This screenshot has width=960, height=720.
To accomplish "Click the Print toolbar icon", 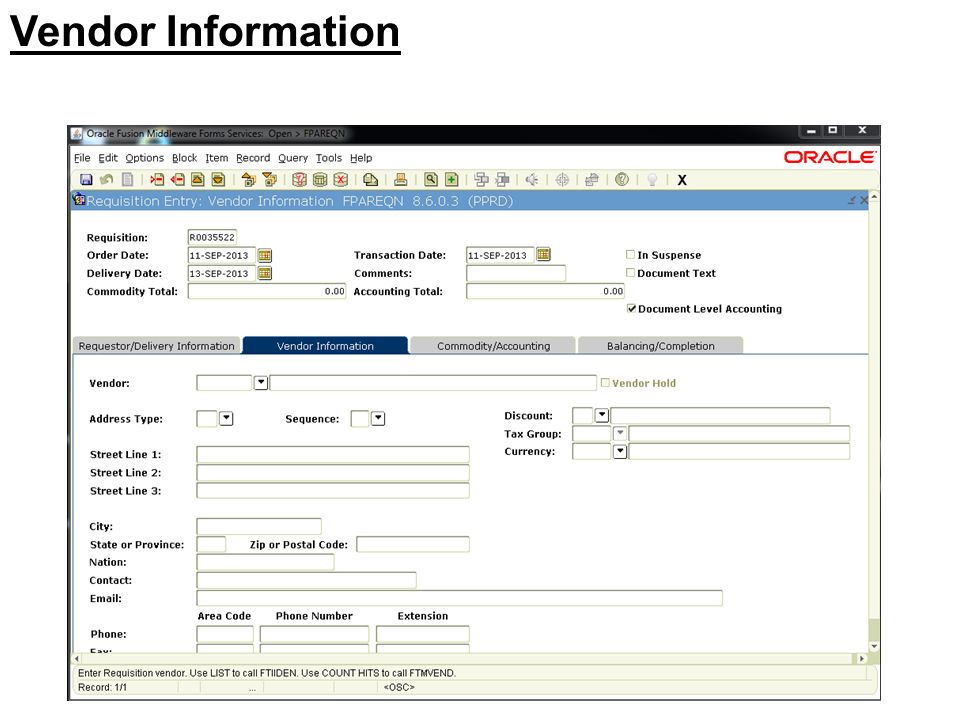I will click(401, 179).
